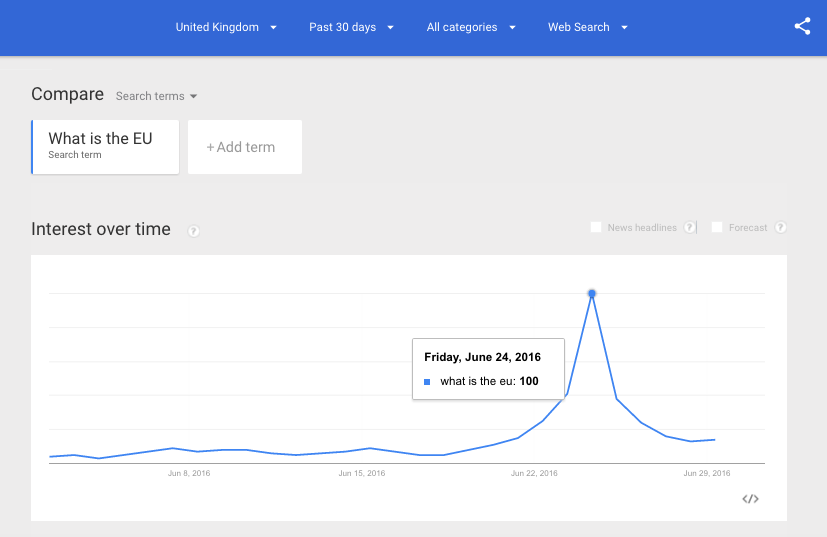Click the help icon beside Interest over time
The image size is (827, 537).
(194, 231)
